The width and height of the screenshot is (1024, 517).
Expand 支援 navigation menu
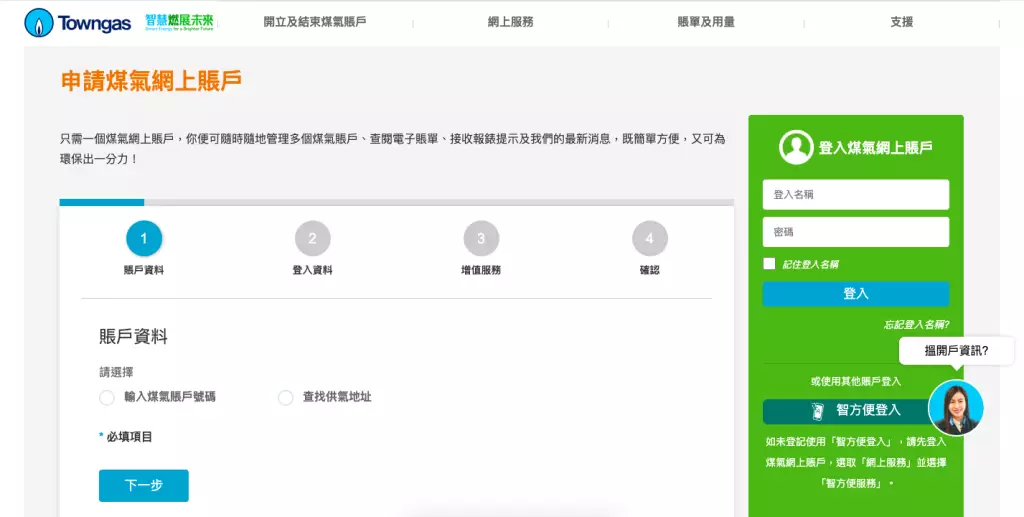coord(901,22)
